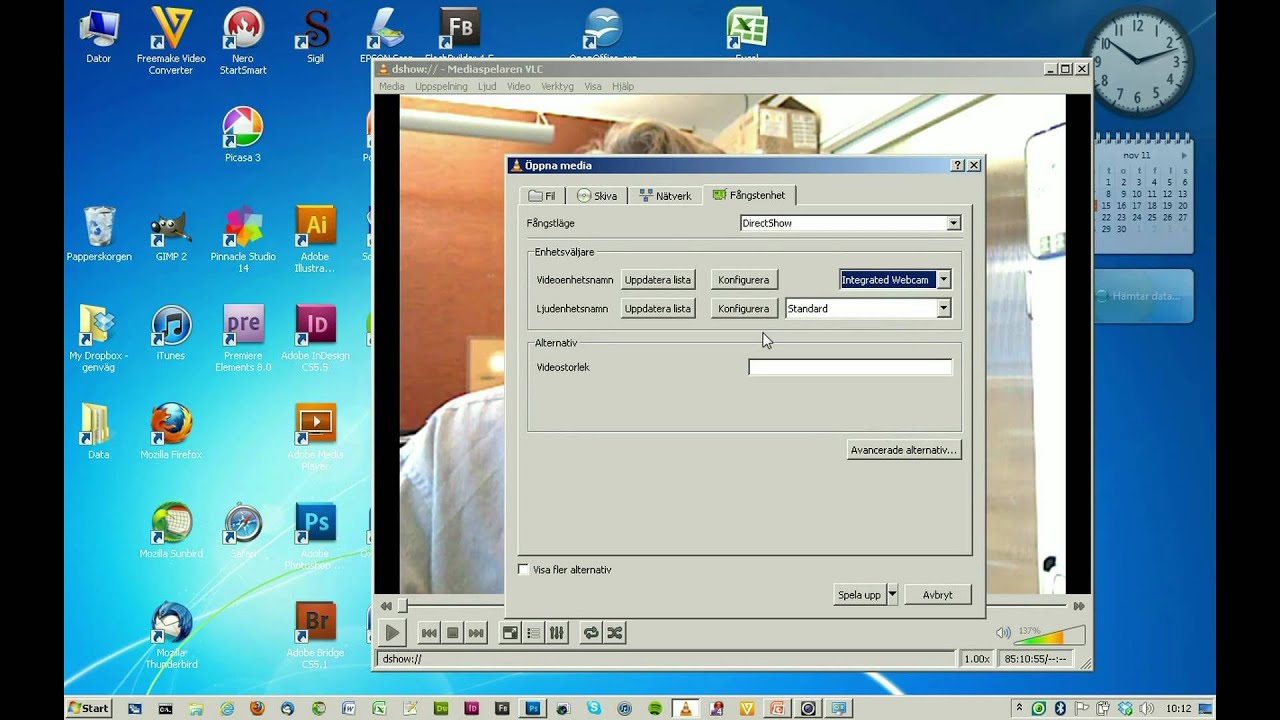1280x720 pixels.
Task: Click Konfigurera for the video device
Action: [744, 280]
